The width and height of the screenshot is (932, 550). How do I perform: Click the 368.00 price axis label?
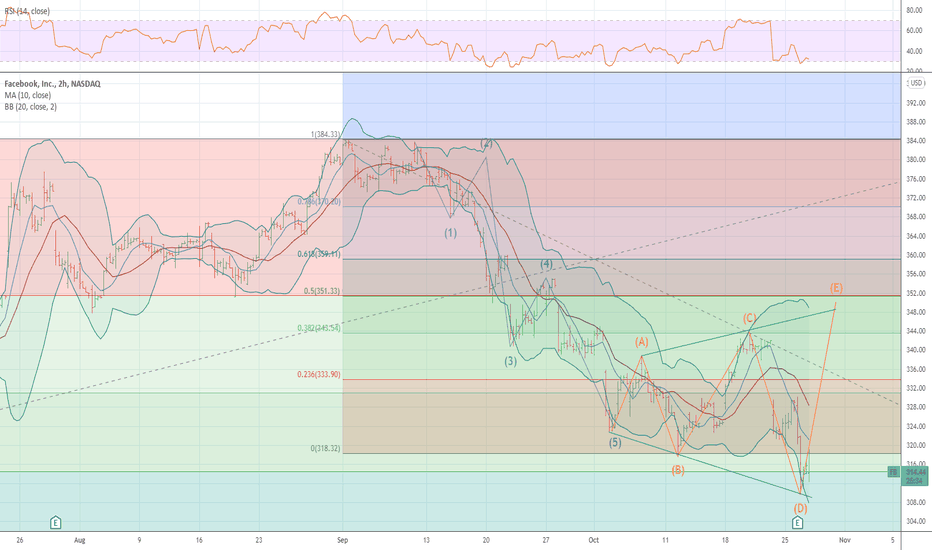[x=916, y=217]
